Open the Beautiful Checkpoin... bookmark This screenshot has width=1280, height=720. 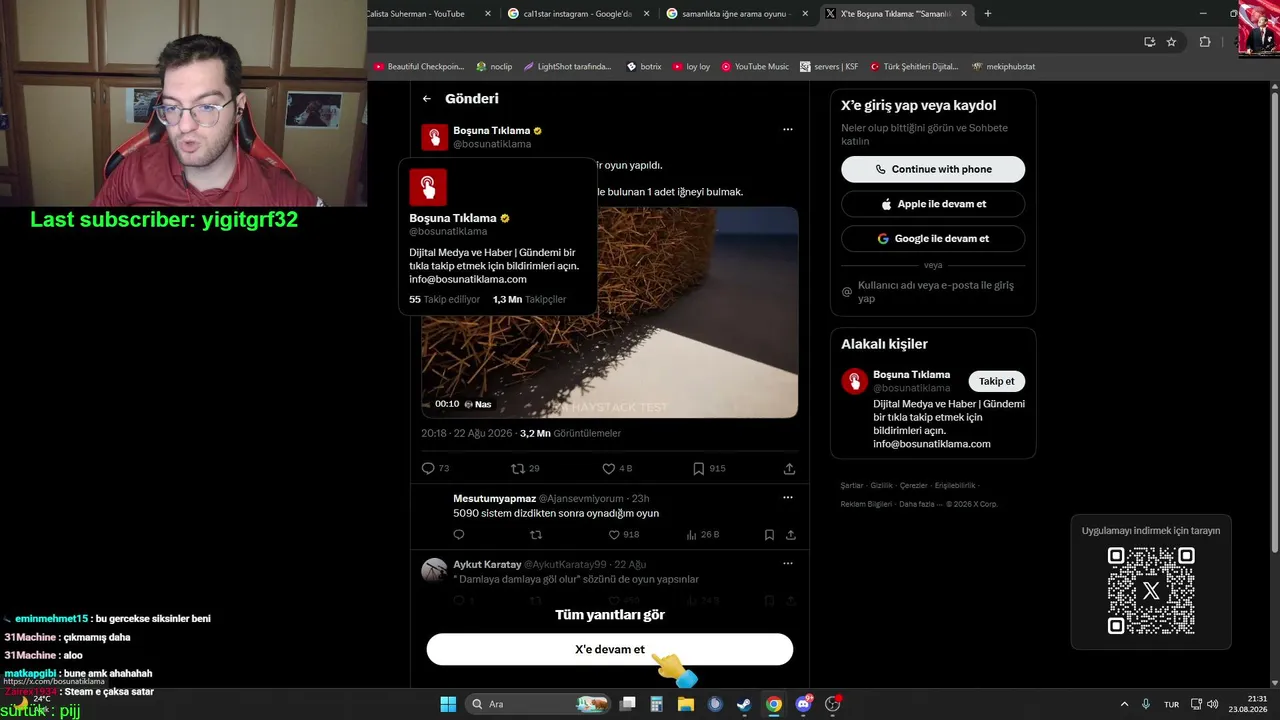(419, 67)
